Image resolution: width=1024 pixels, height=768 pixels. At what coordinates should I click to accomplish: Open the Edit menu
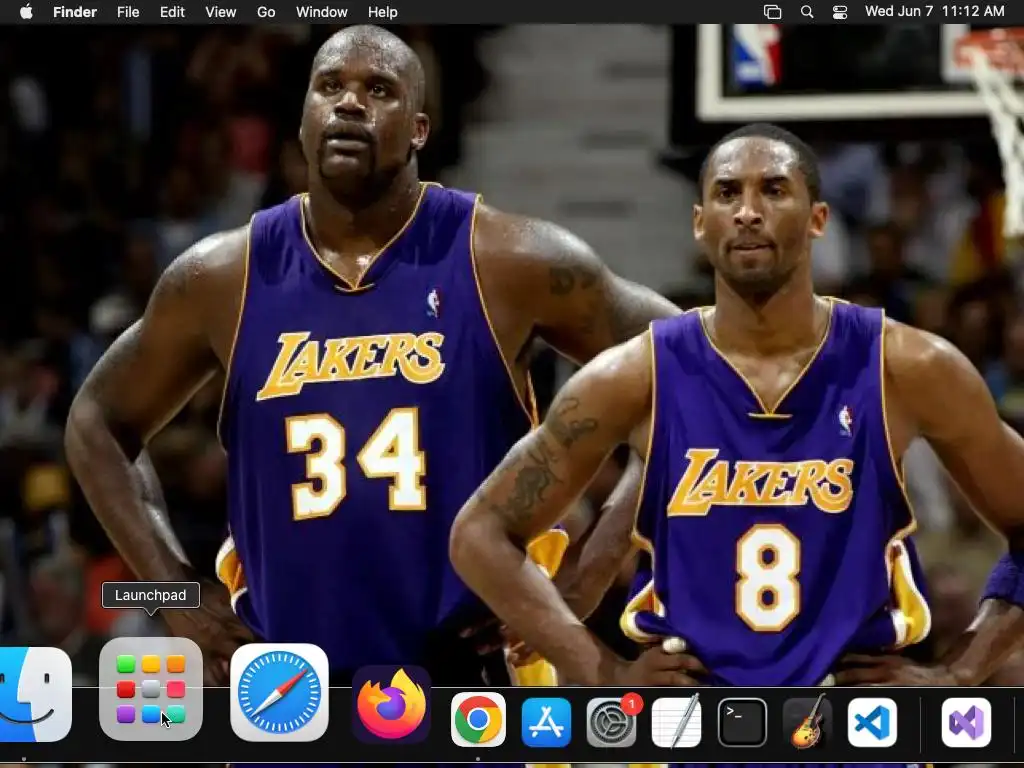point(172,12)
